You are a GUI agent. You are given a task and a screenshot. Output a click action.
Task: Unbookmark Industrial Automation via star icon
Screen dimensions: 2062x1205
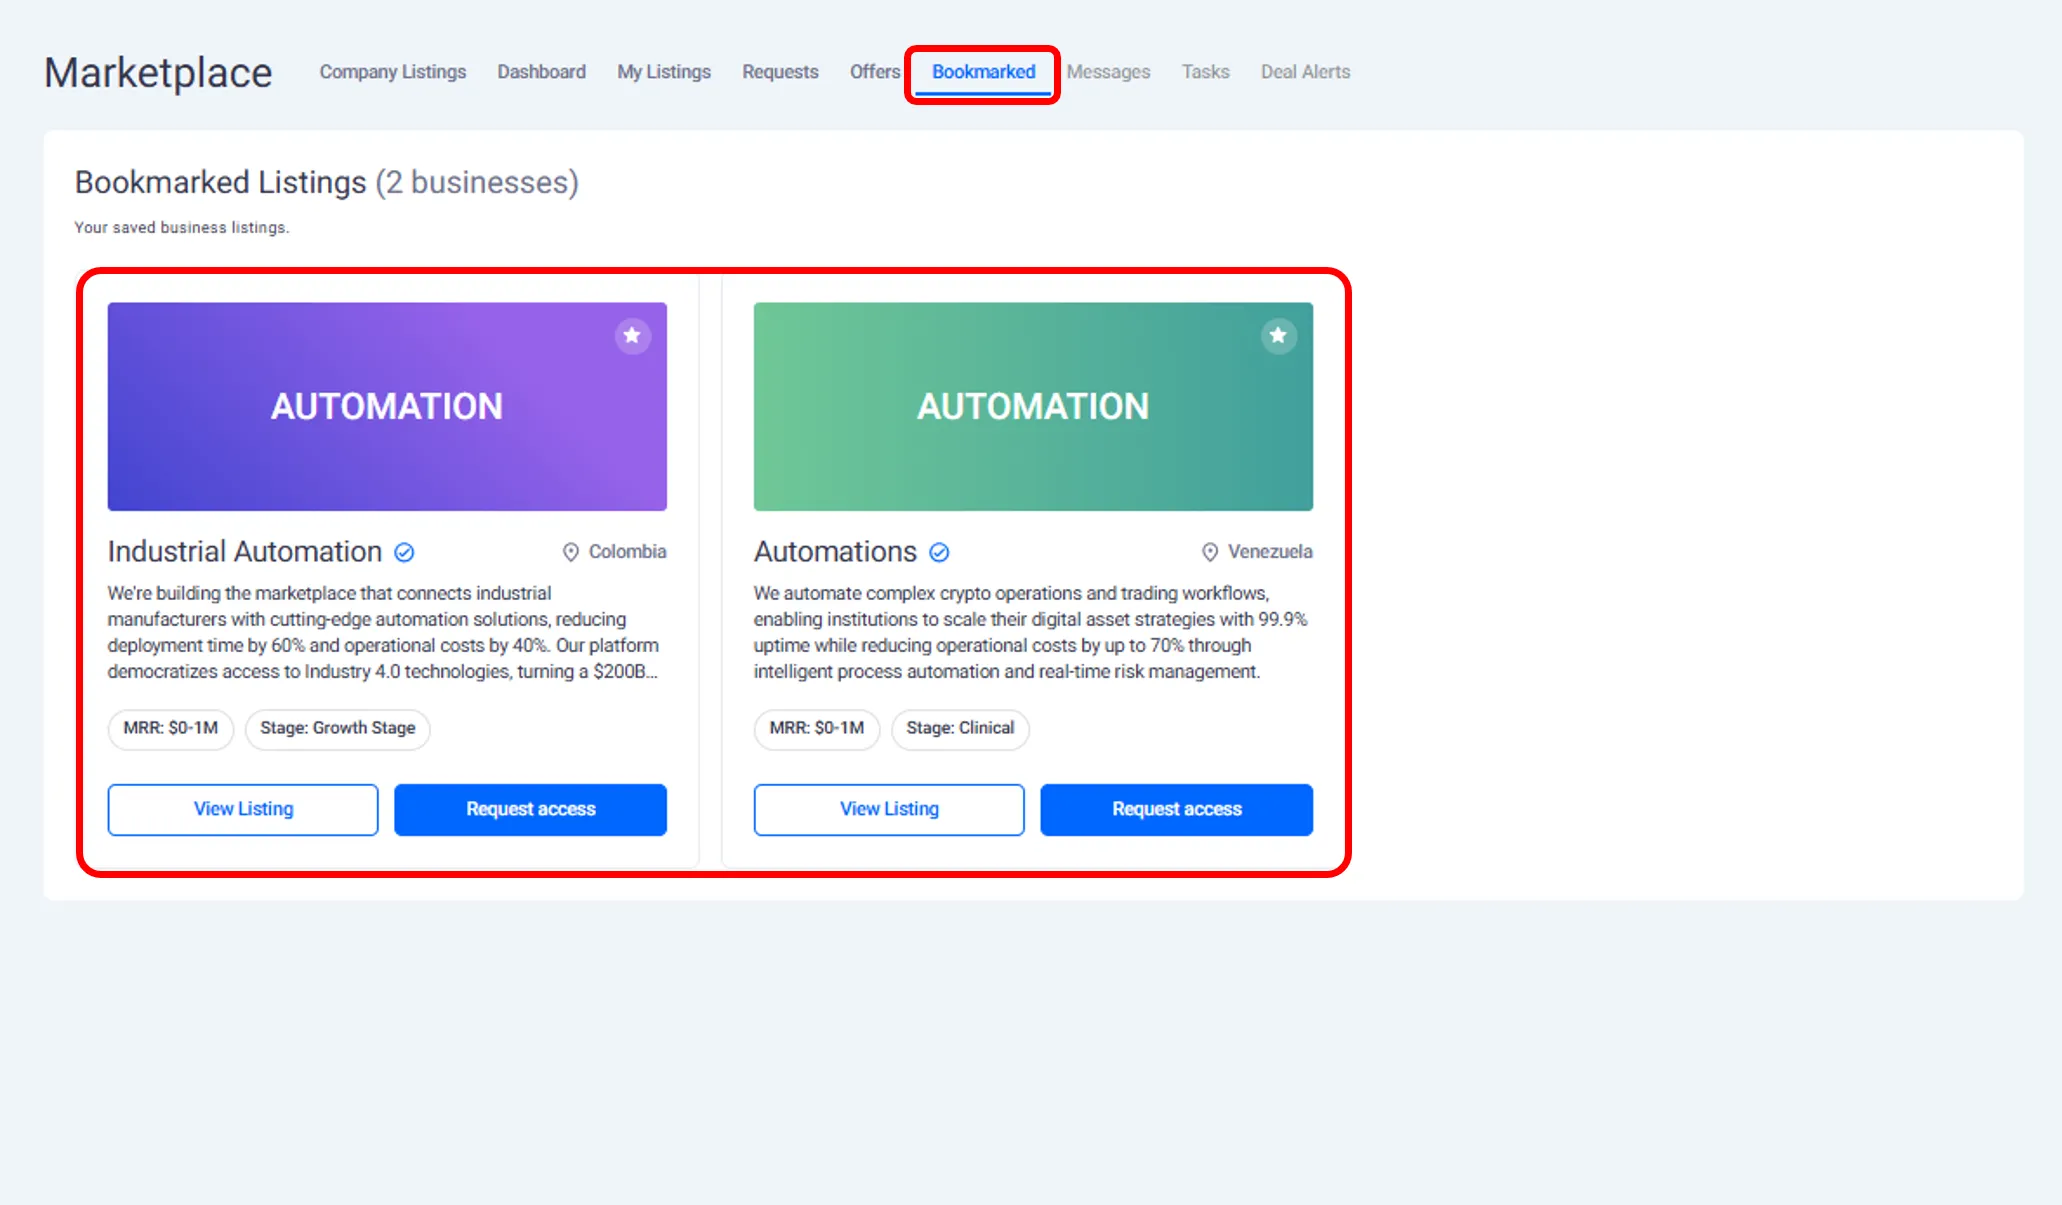(632, 336)
